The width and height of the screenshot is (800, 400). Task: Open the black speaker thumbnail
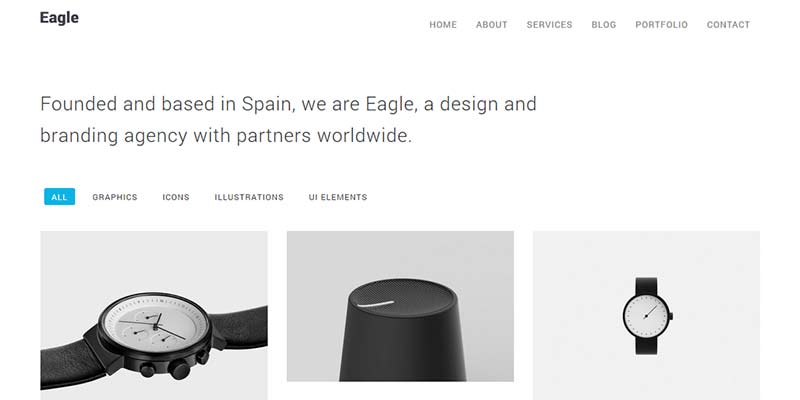tap(400, 306)
